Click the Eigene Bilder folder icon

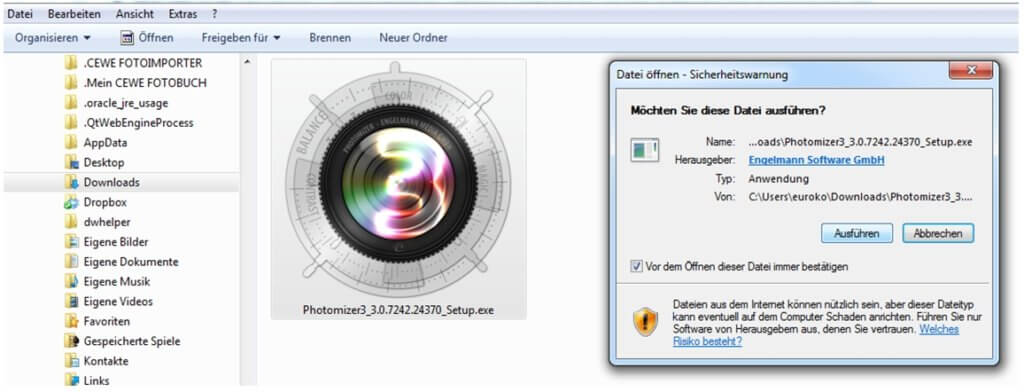pyautogui.click(x=71, y=242)
